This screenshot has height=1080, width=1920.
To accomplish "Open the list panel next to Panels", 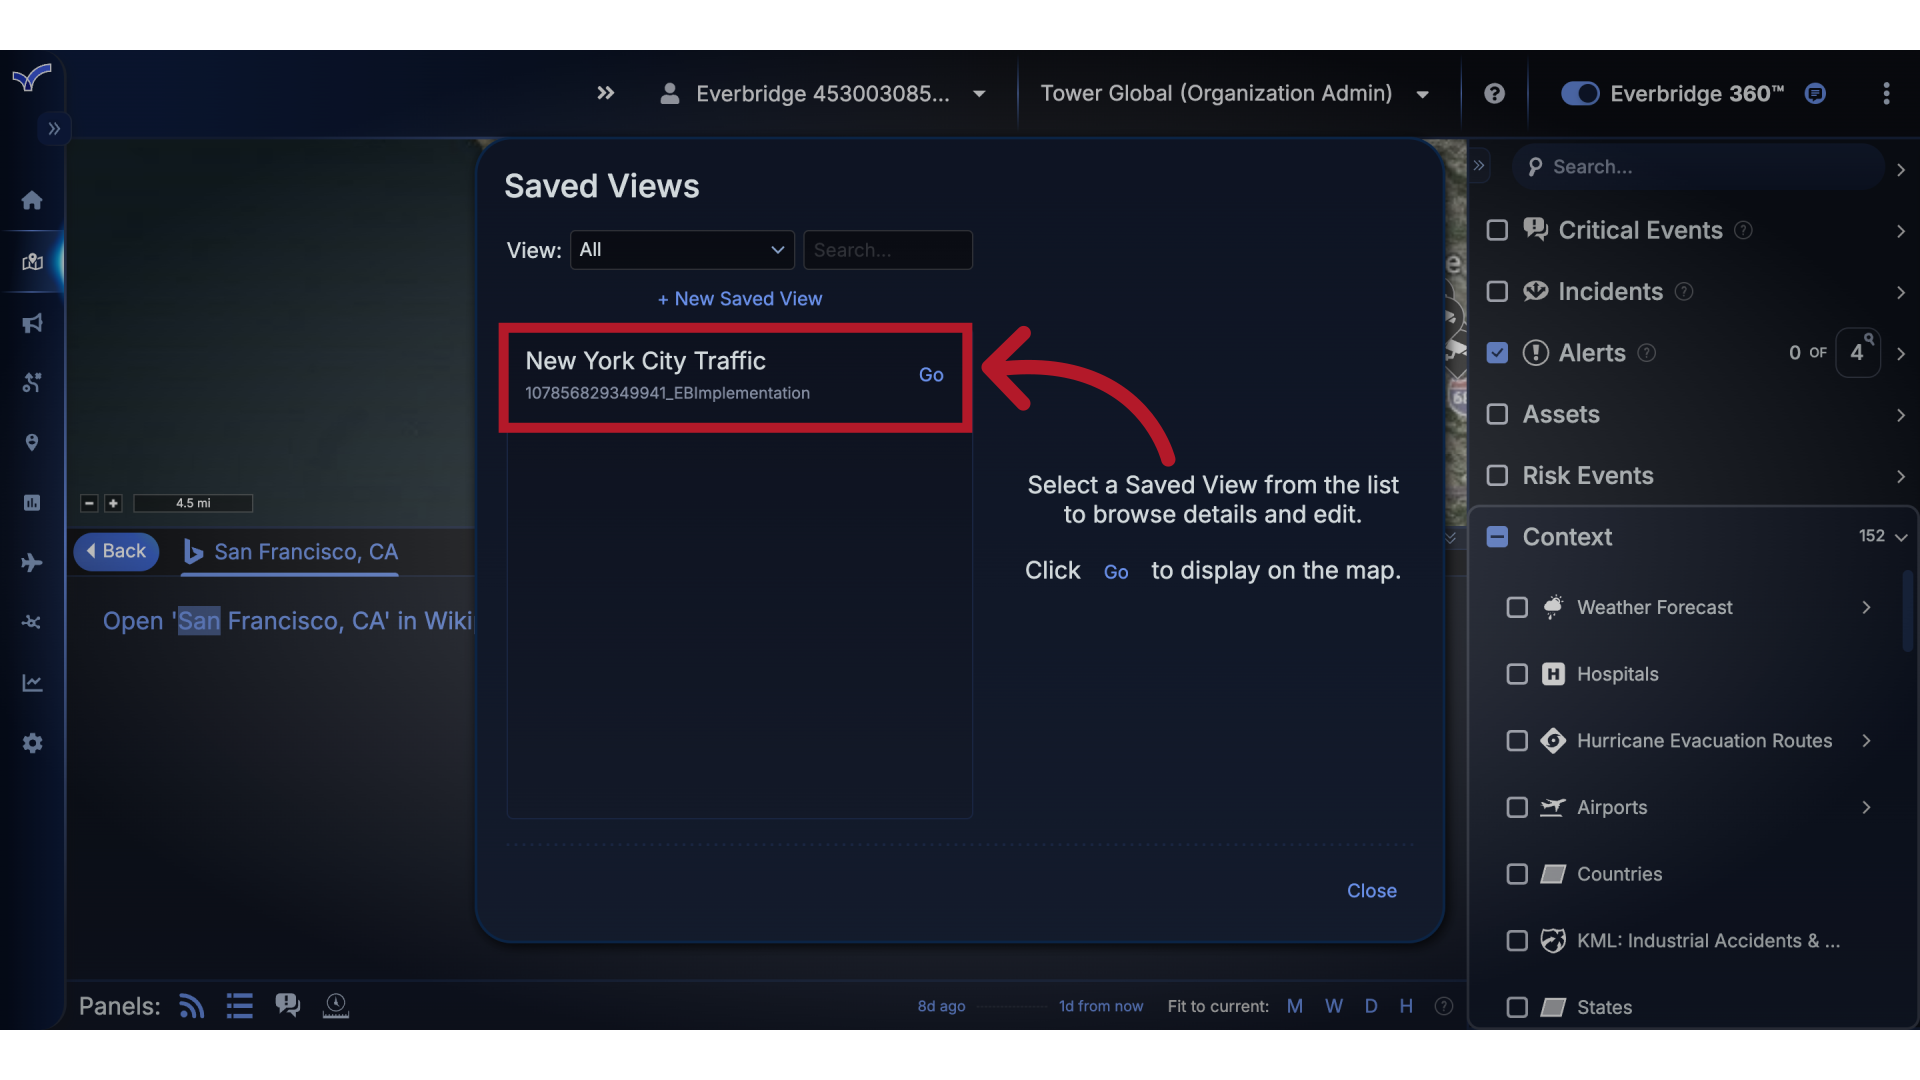I will pyautogui.click(x=239, y=1005).
